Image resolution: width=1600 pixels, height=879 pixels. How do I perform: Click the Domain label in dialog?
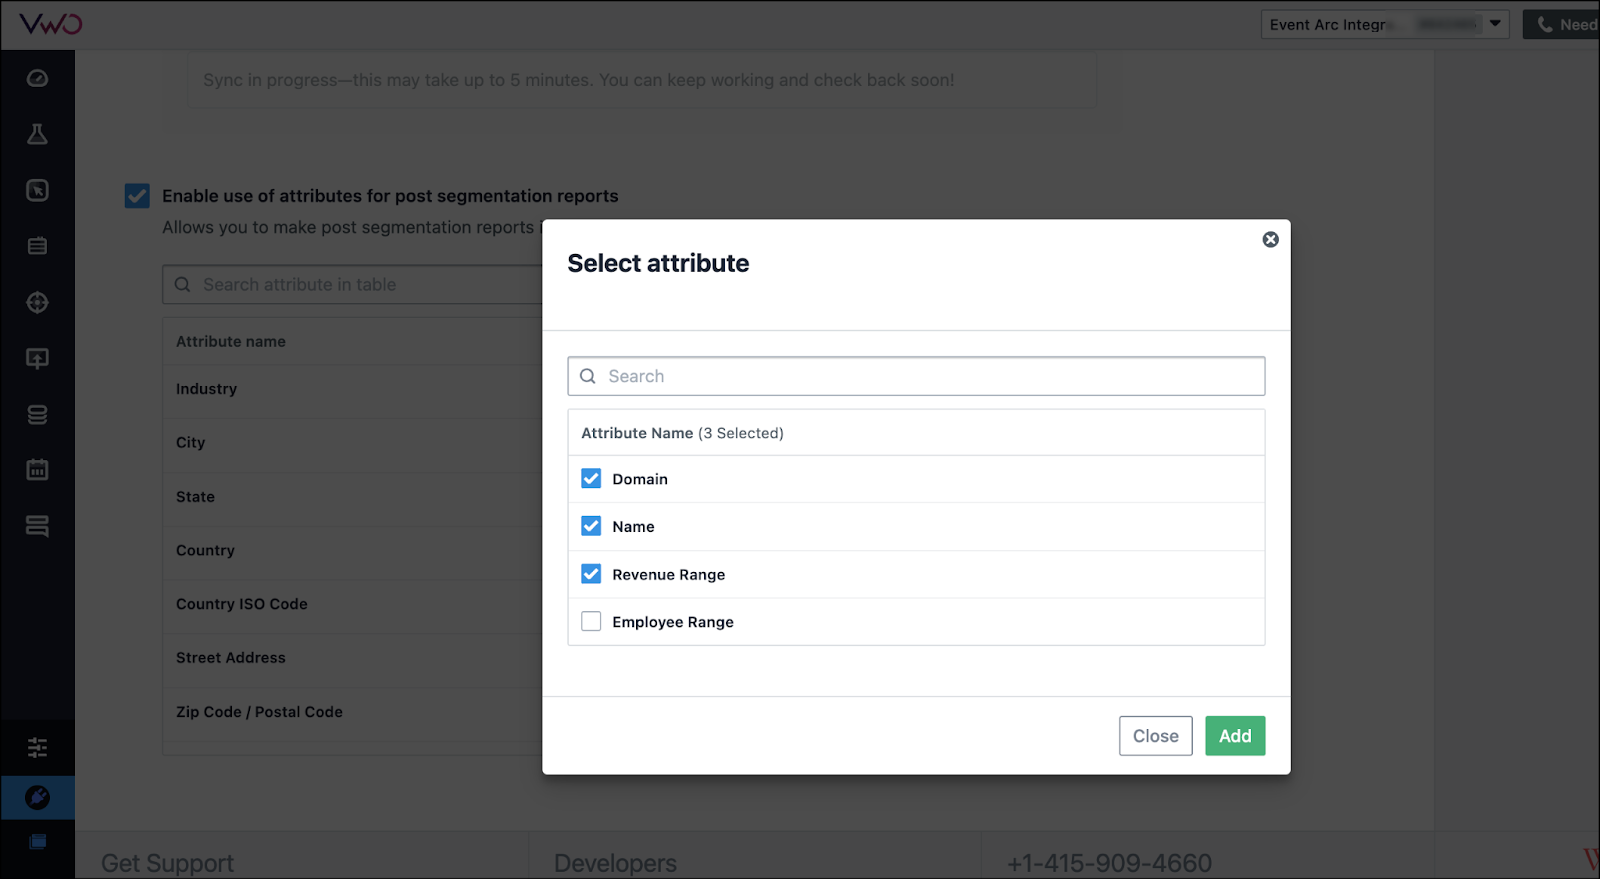[640, 479]
